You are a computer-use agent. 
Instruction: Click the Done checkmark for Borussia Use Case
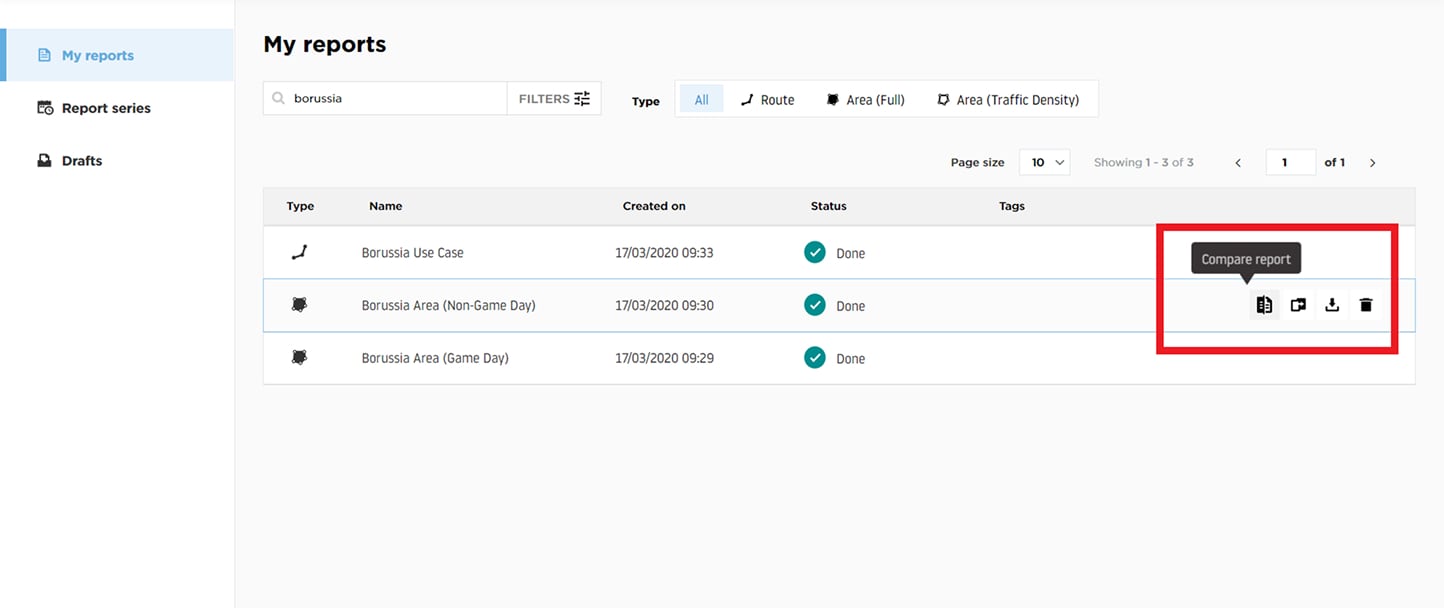pyautogui.click(x=815, y=252)
